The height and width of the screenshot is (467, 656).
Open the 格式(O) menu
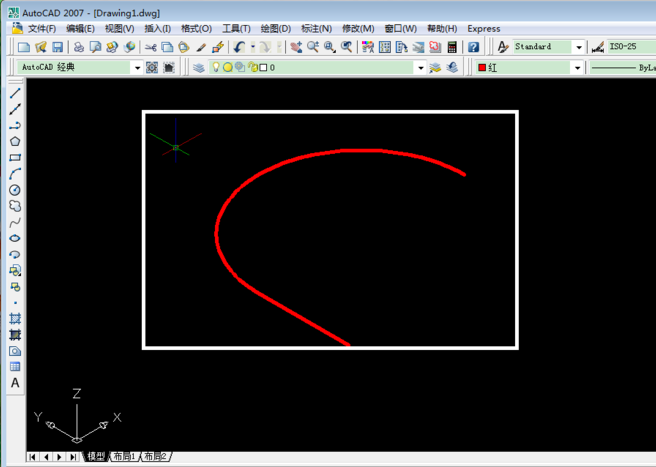(x=196, y=28)
